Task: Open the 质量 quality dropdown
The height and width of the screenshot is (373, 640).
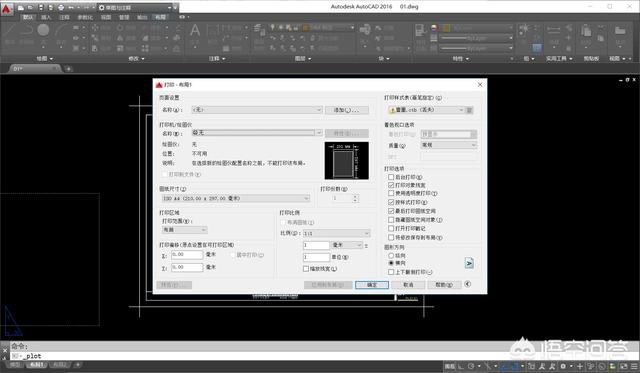Action: [x=449, y=145]
